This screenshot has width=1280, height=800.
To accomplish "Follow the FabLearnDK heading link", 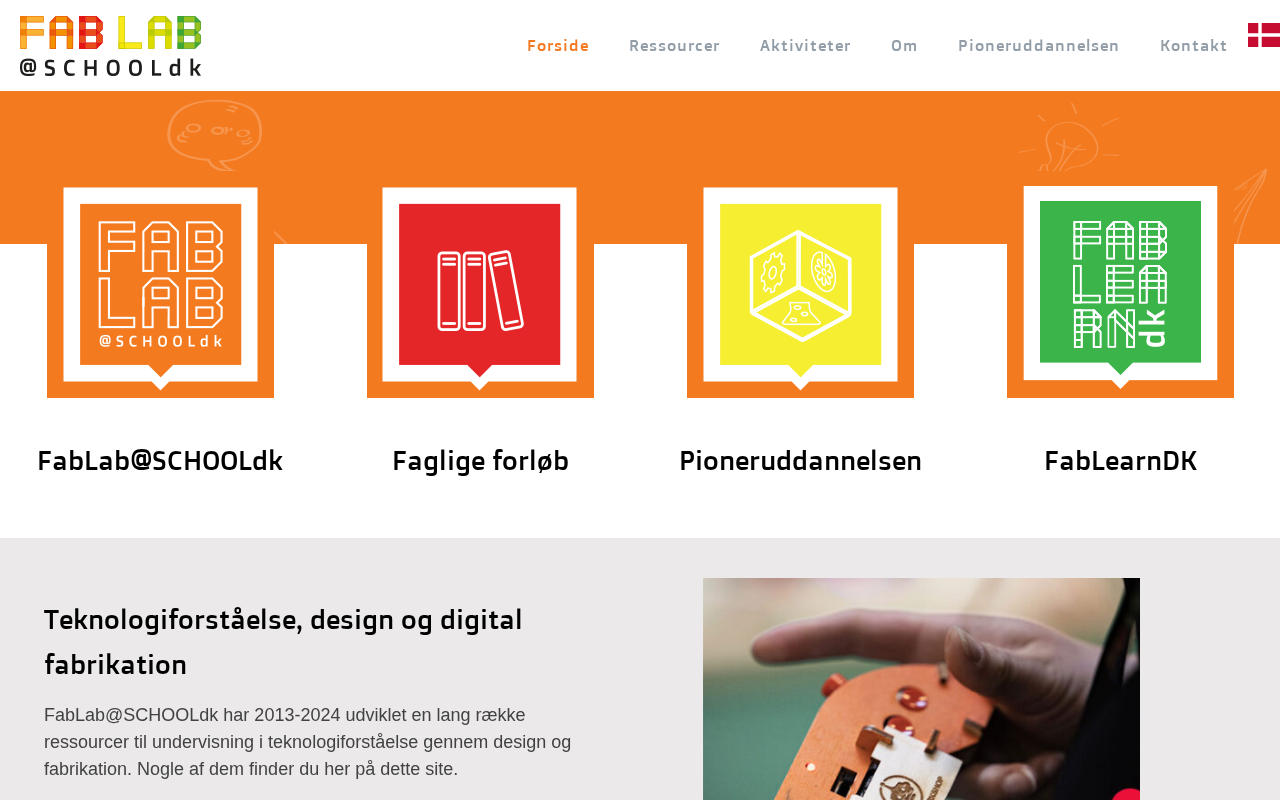I will pyautogui.click(x=1120, y=461).
